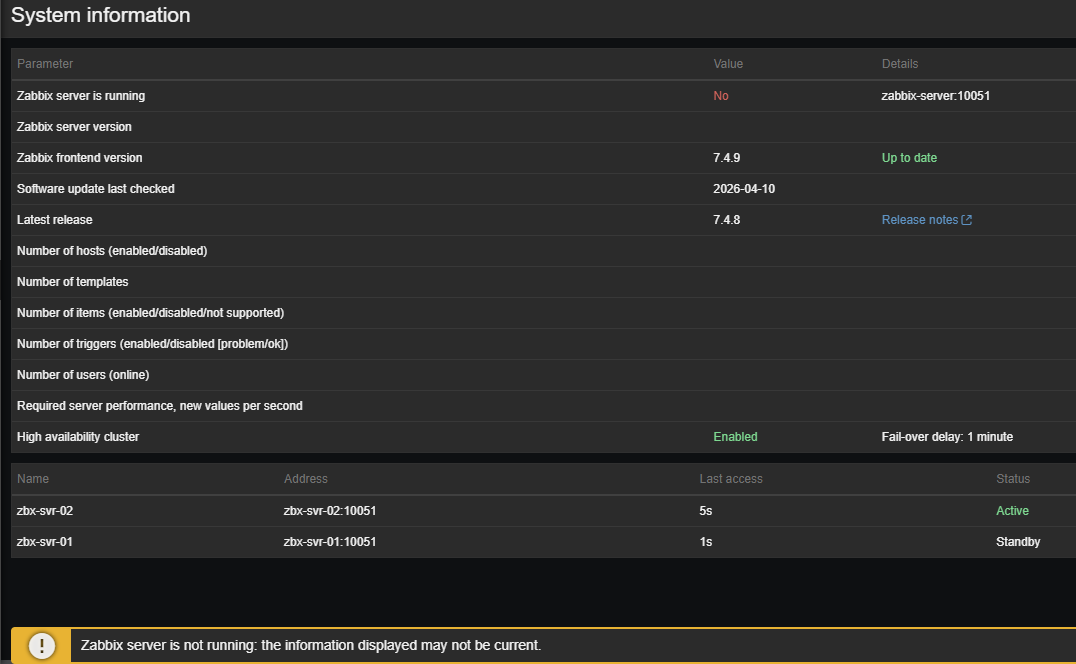Click the 'Parameter' column header
Viewport: 1076px width, 664px height.
(45, 64)
